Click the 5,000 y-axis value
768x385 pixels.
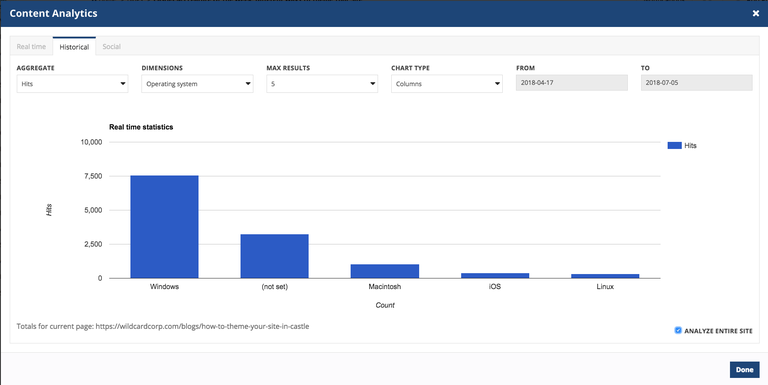[92, 210]
